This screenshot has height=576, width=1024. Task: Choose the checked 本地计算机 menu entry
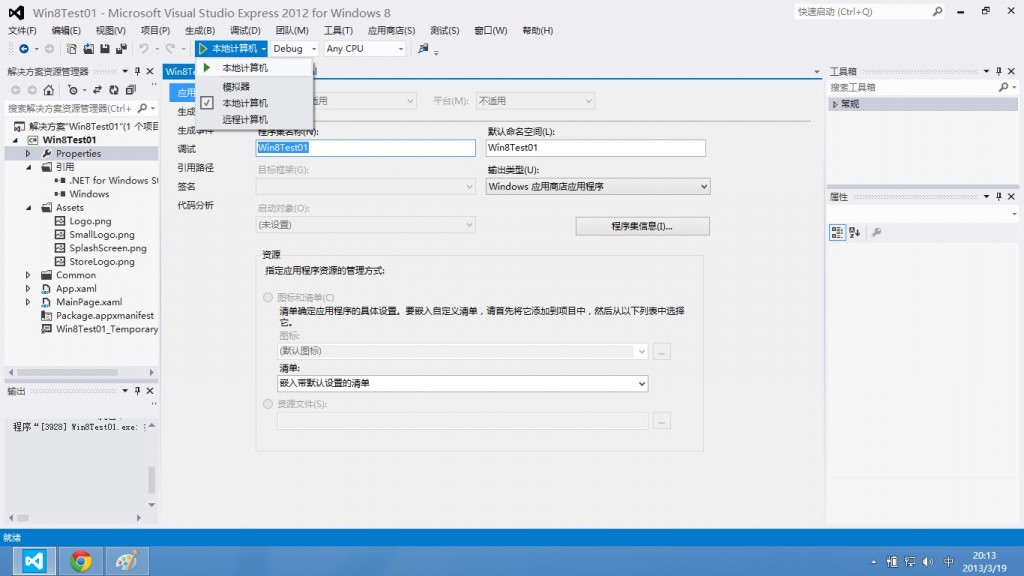(x=244, y=103)
